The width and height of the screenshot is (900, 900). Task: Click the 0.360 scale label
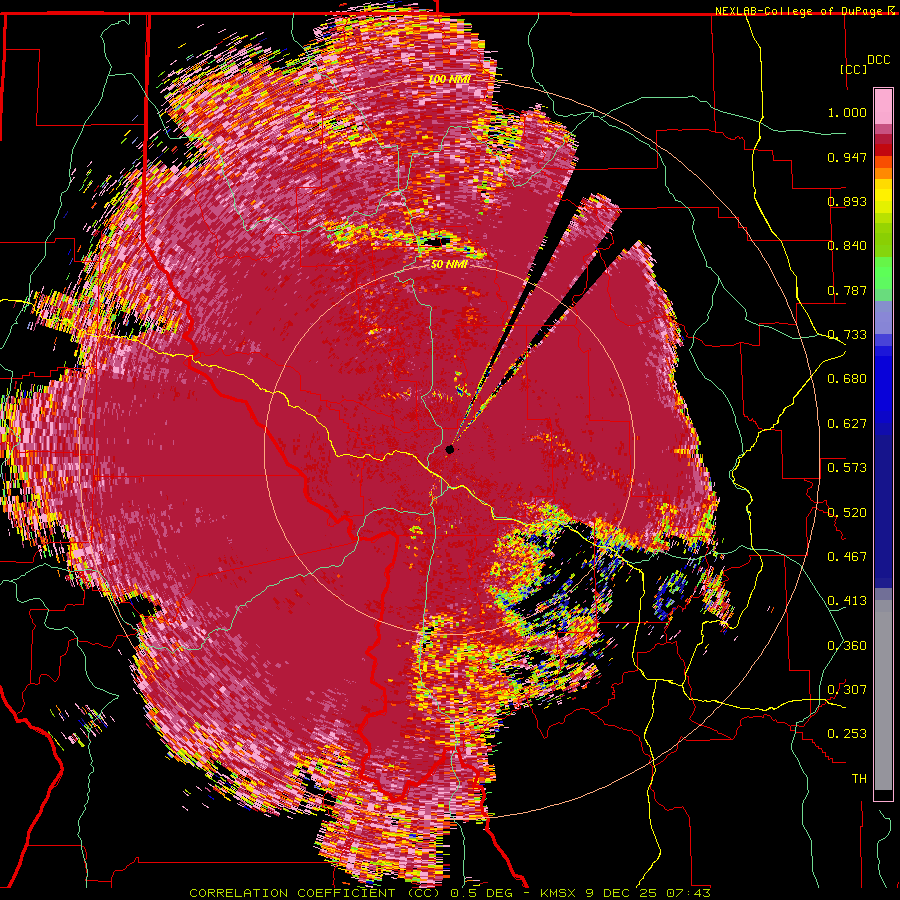847,646
